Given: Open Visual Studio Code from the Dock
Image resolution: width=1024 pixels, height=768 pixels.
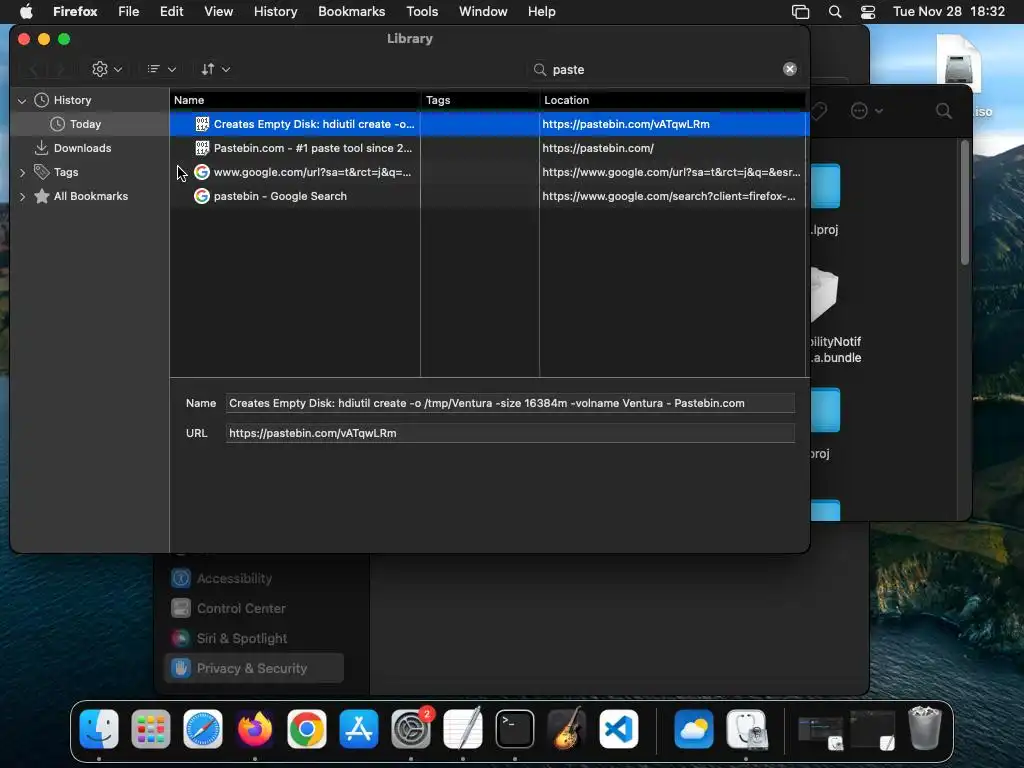Looking at the screenshot, I should pyautogui.click(x=618, y=729).
